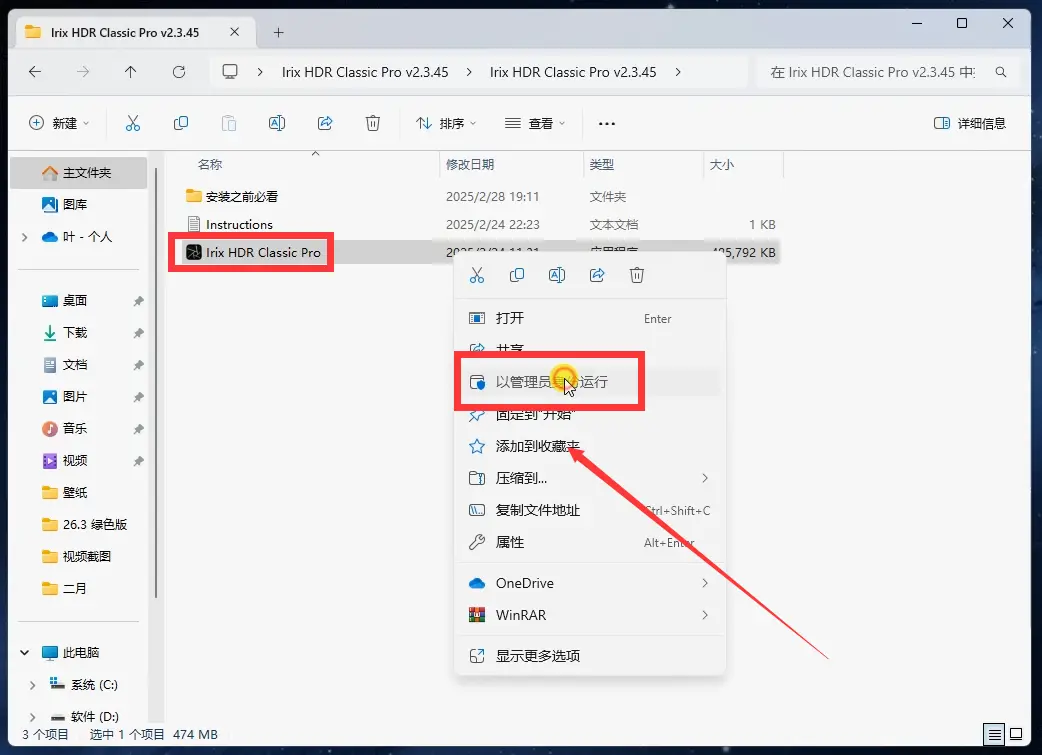Choose 打开 in the context menu

click(x=589, y=318)
